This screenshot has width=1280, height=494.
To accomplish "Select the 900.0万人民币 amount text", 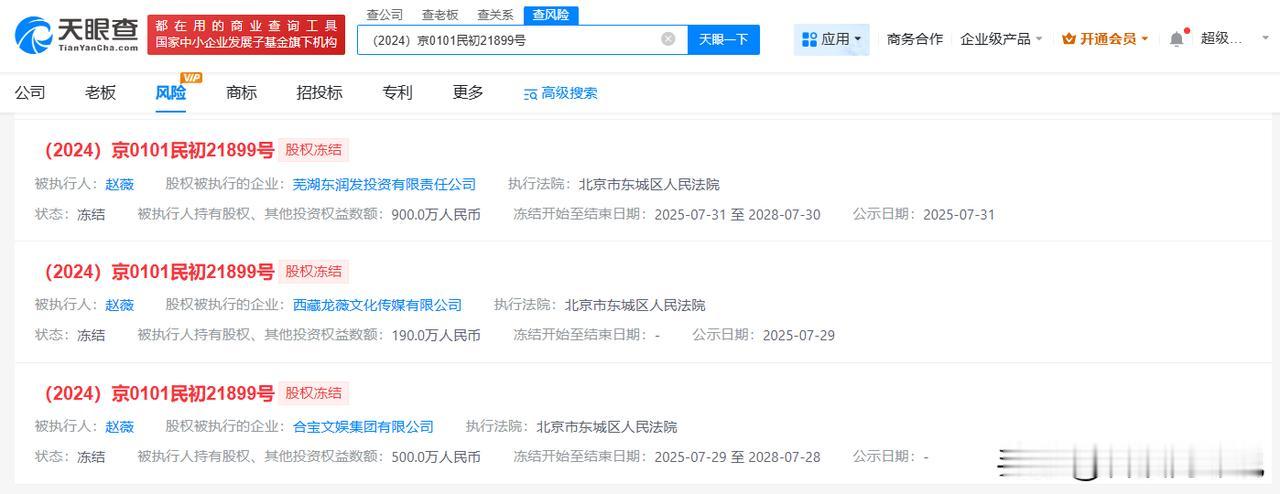I will coord(435,215).
